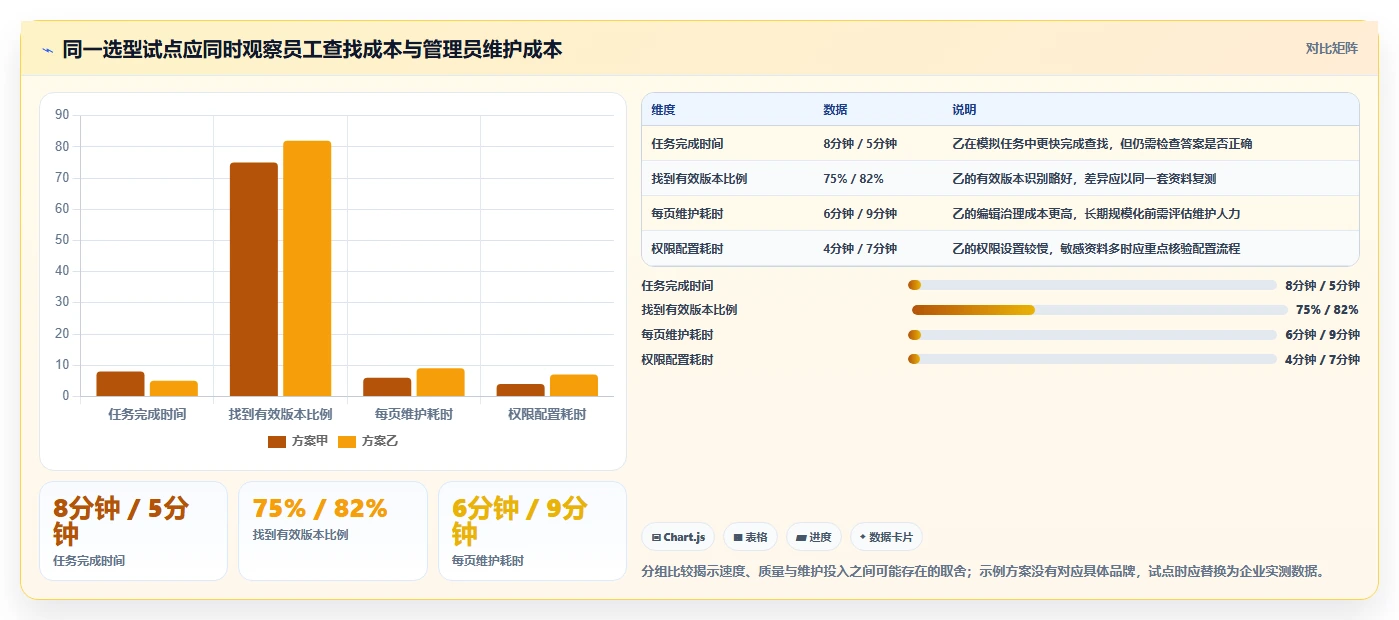
Task: Click the 权限配置耗时 x-axis chart label
Action: pos(547,414)
